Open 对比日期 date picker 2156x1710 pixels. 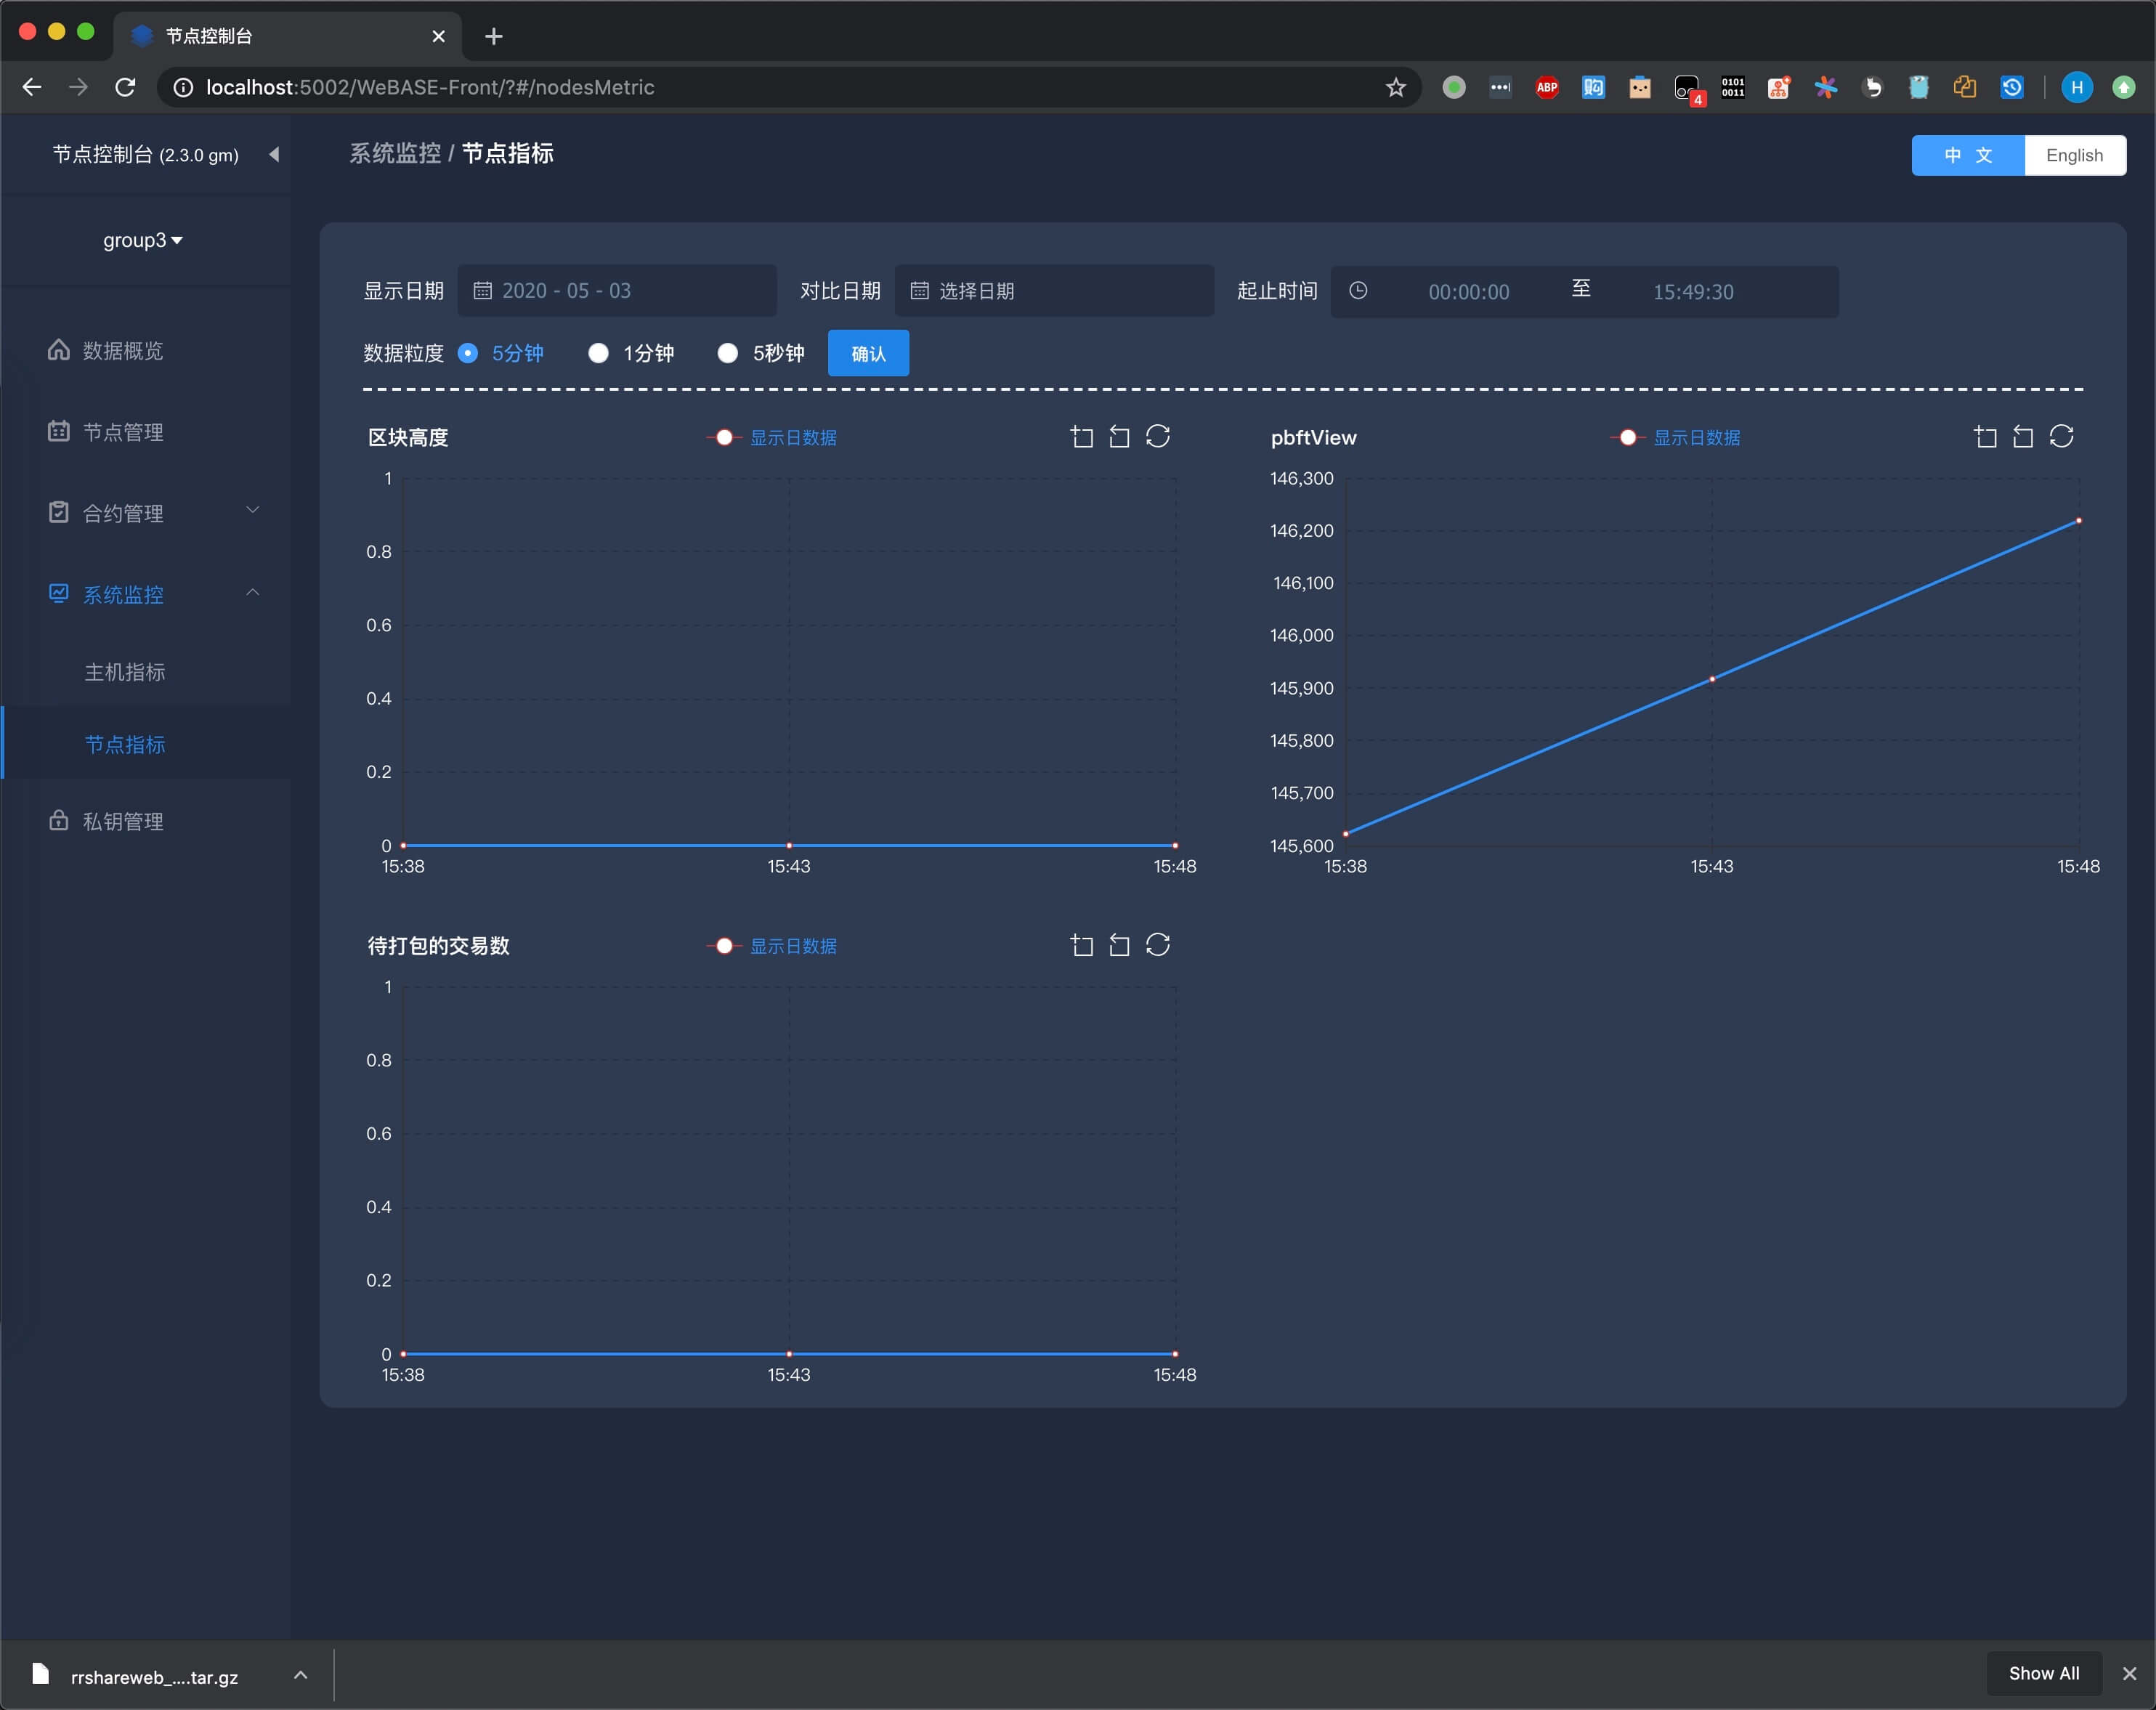coord(1054,291)
